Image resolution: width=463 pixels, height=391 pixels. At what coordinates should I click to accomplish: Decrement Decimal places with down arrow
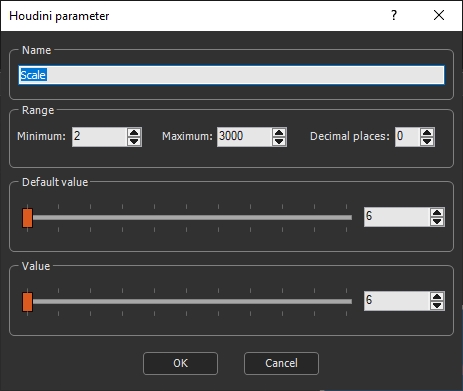click(427, 141)
